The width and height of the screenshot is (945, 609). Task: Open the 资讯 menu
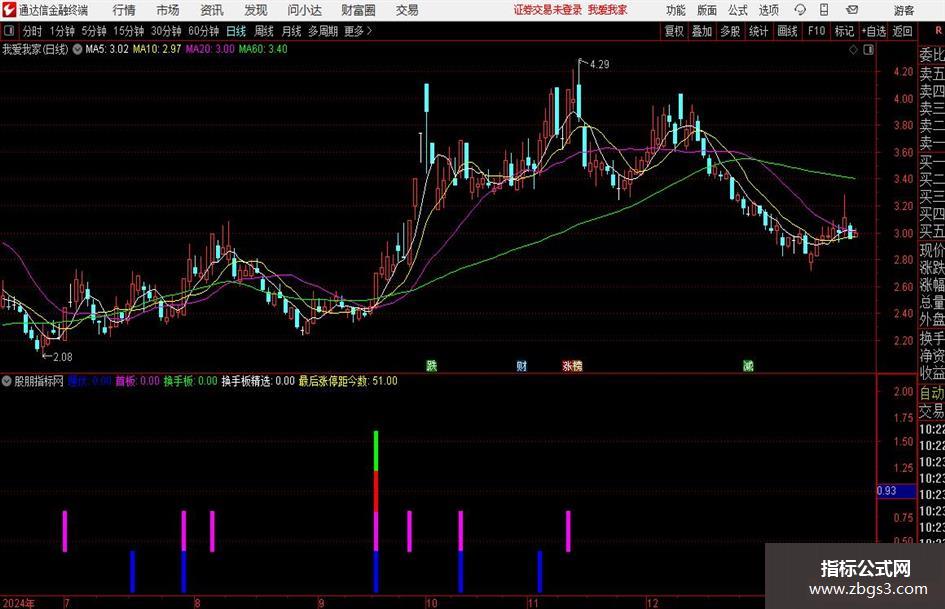tap(212, 10)
